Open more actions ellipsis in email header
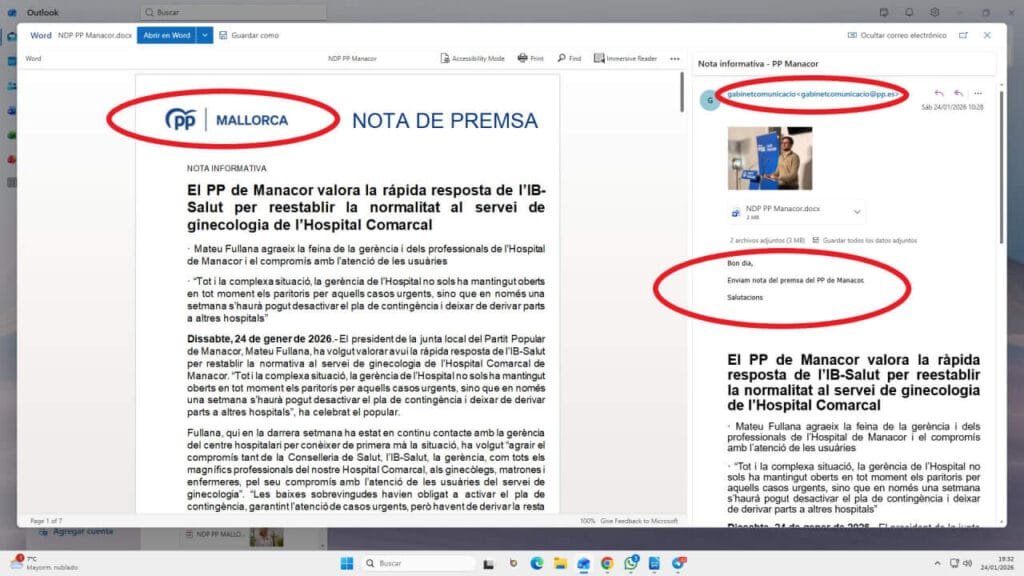 [978, 93]
